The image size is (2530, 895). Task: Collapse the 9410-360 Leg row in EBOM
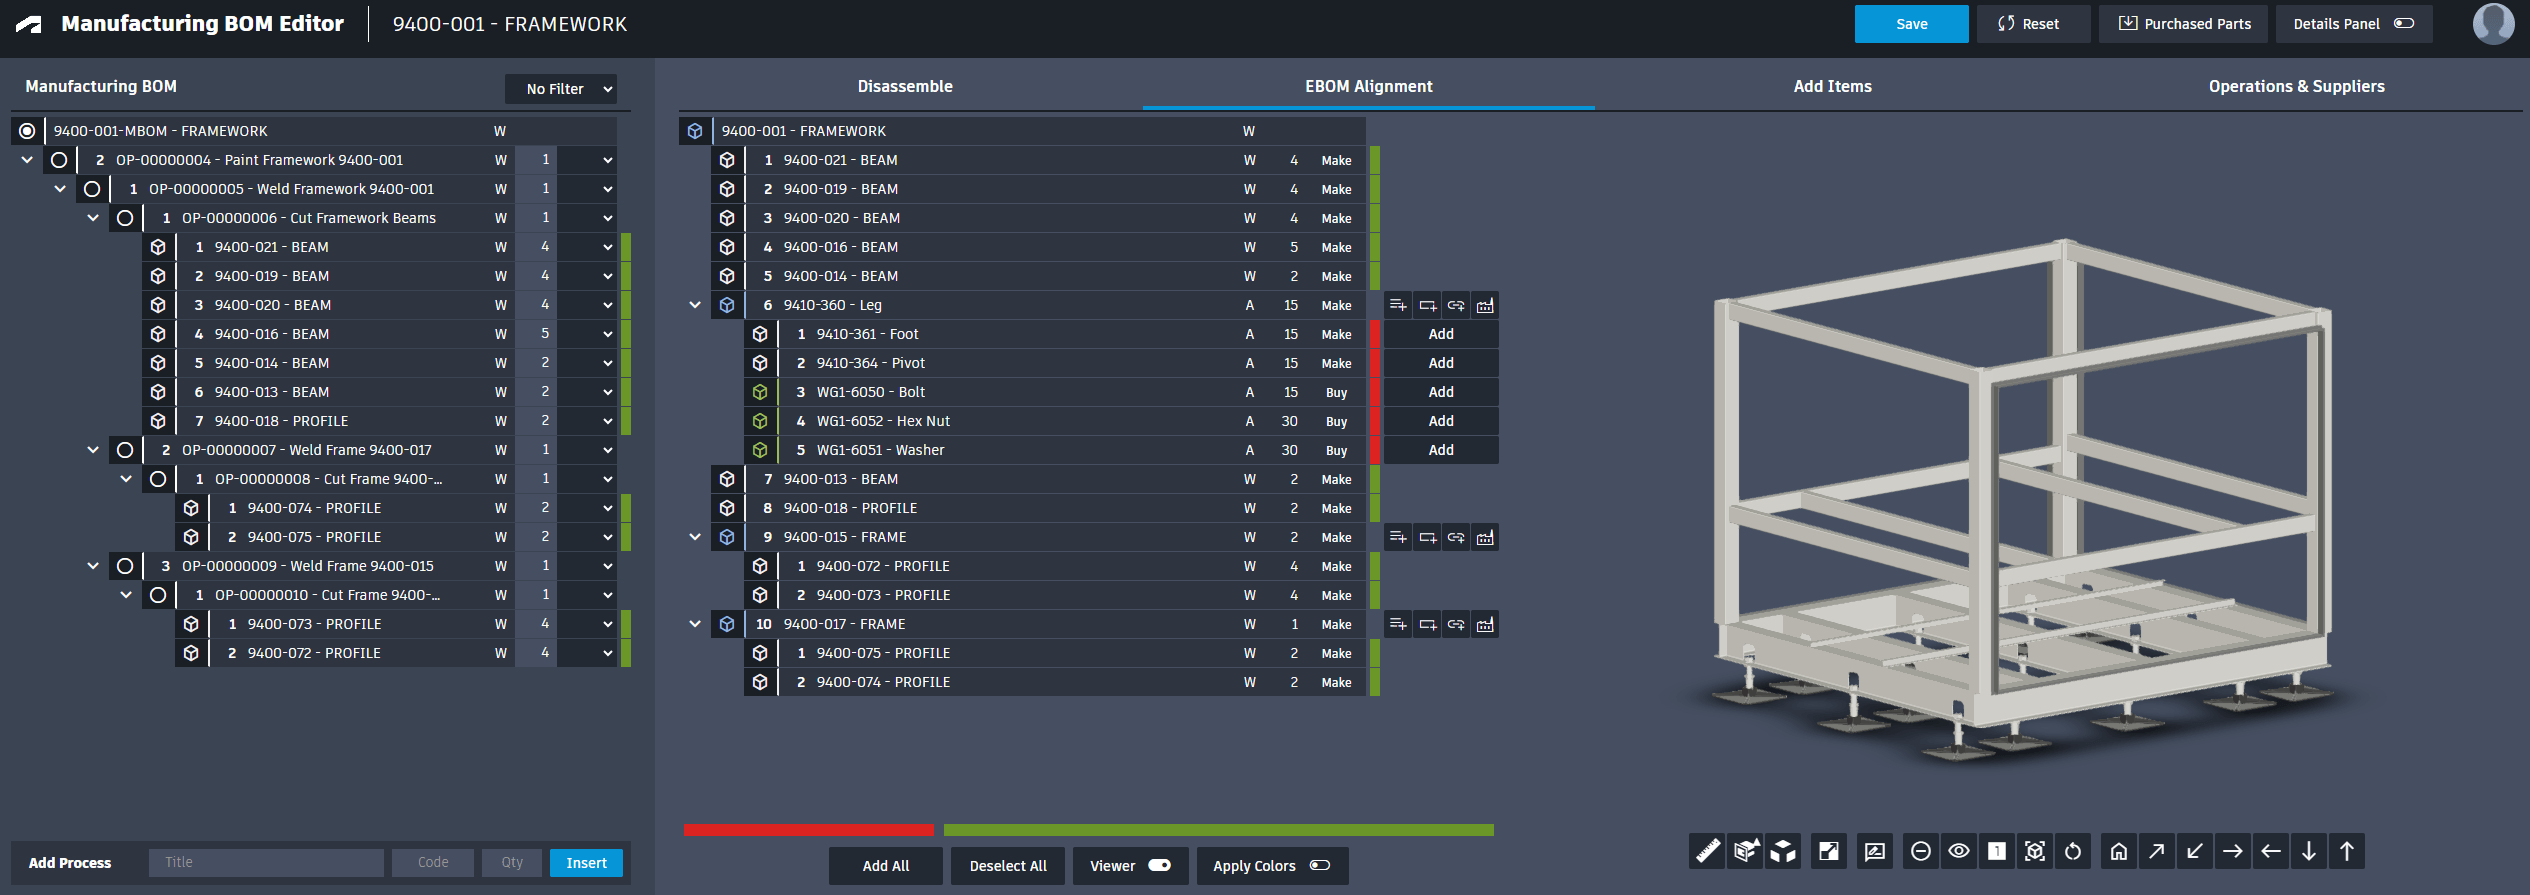pos(695,305)
